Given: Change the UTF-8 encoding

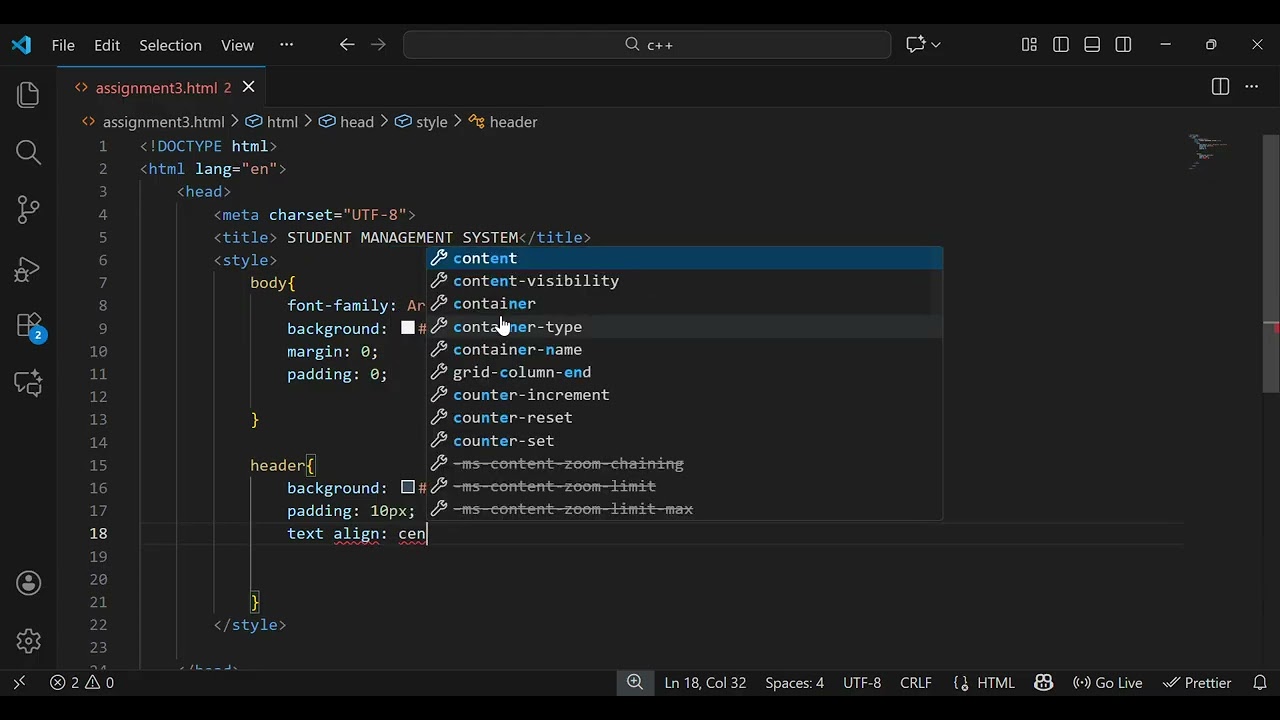Looking at the screenshot, I should 862,683.
